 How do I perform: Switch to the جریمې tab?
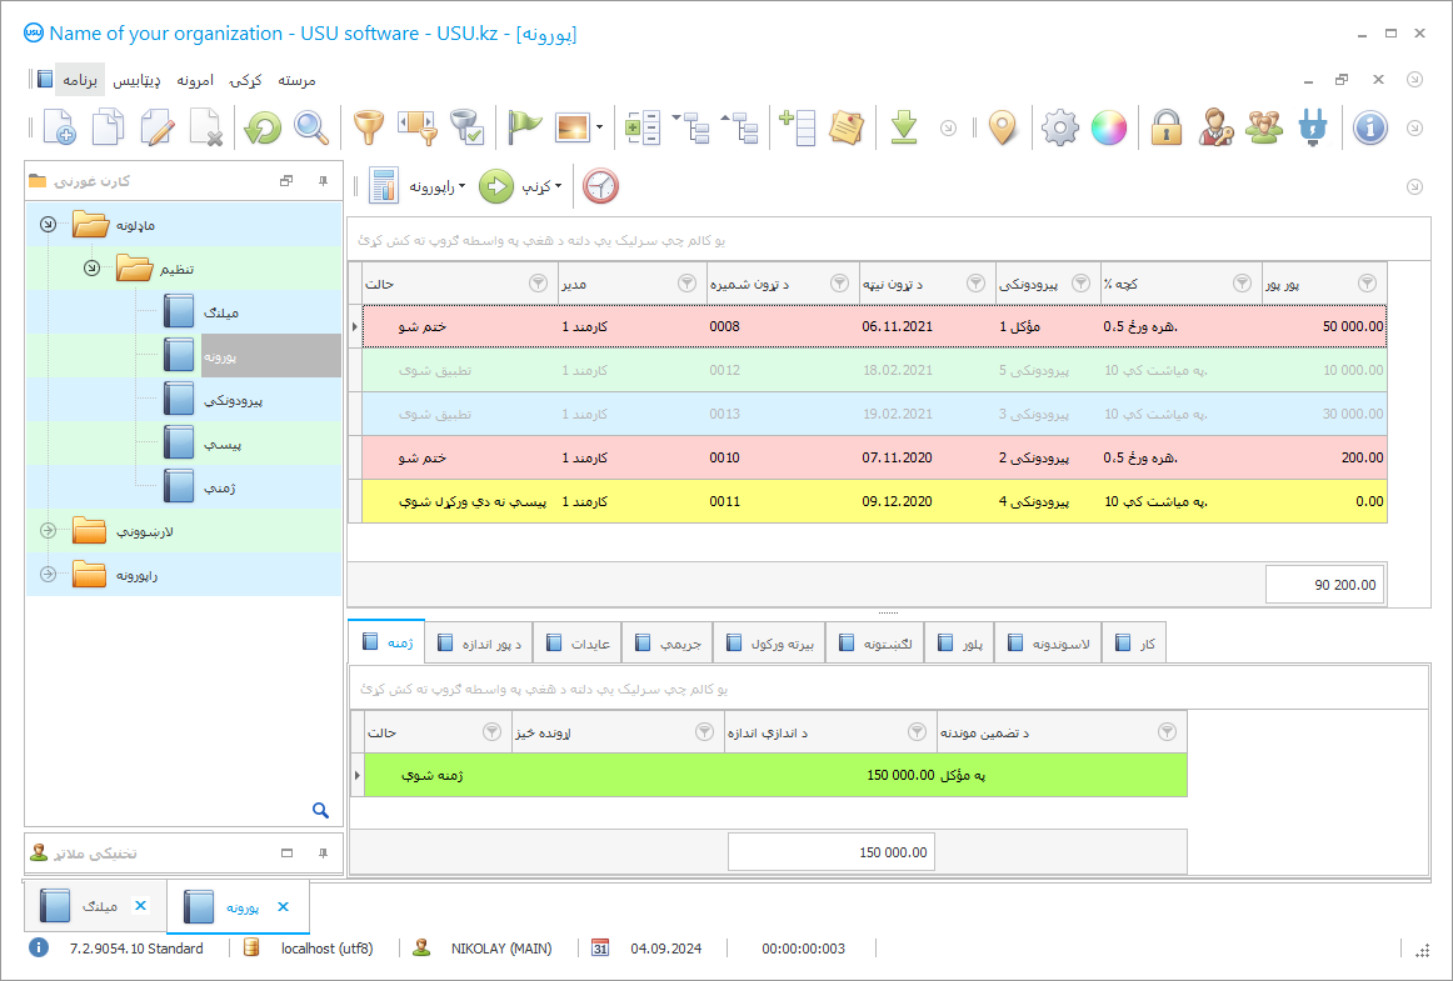pyautogui.click(x=668, y=643)
